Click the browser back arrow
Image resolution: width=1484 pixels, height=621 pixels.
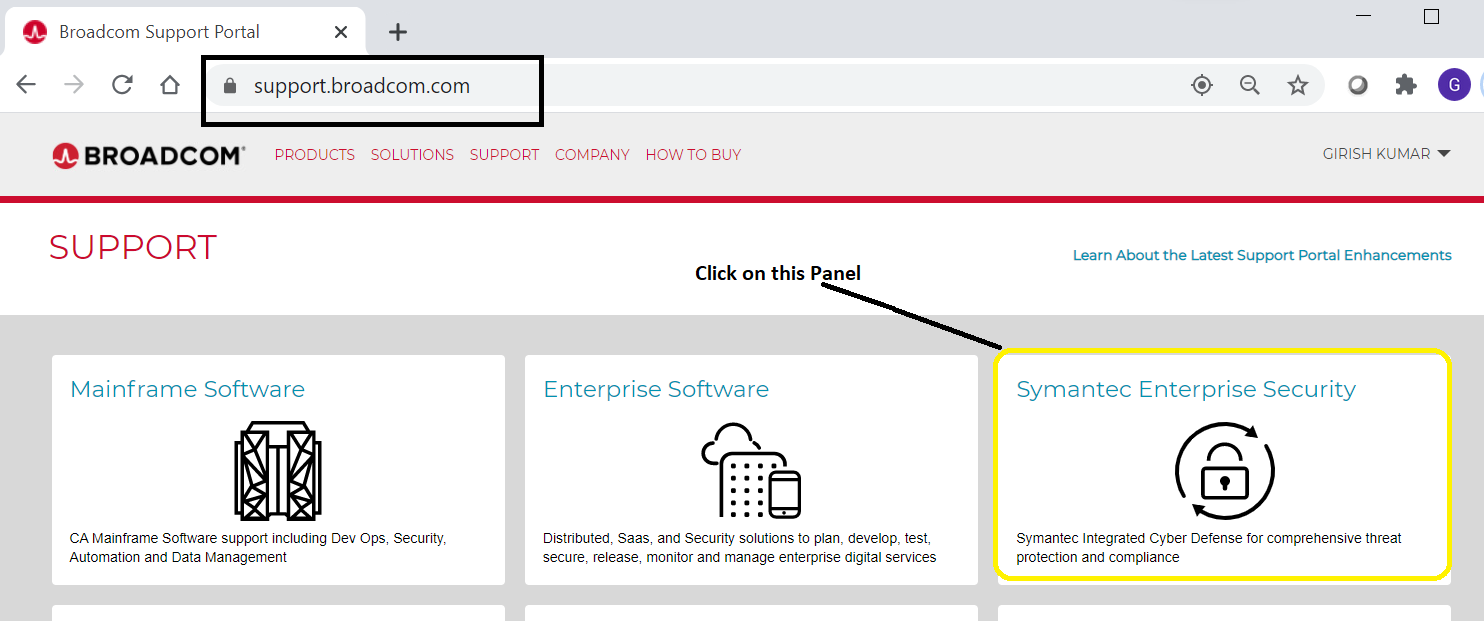pyautogui.click(x=26, y=85)
